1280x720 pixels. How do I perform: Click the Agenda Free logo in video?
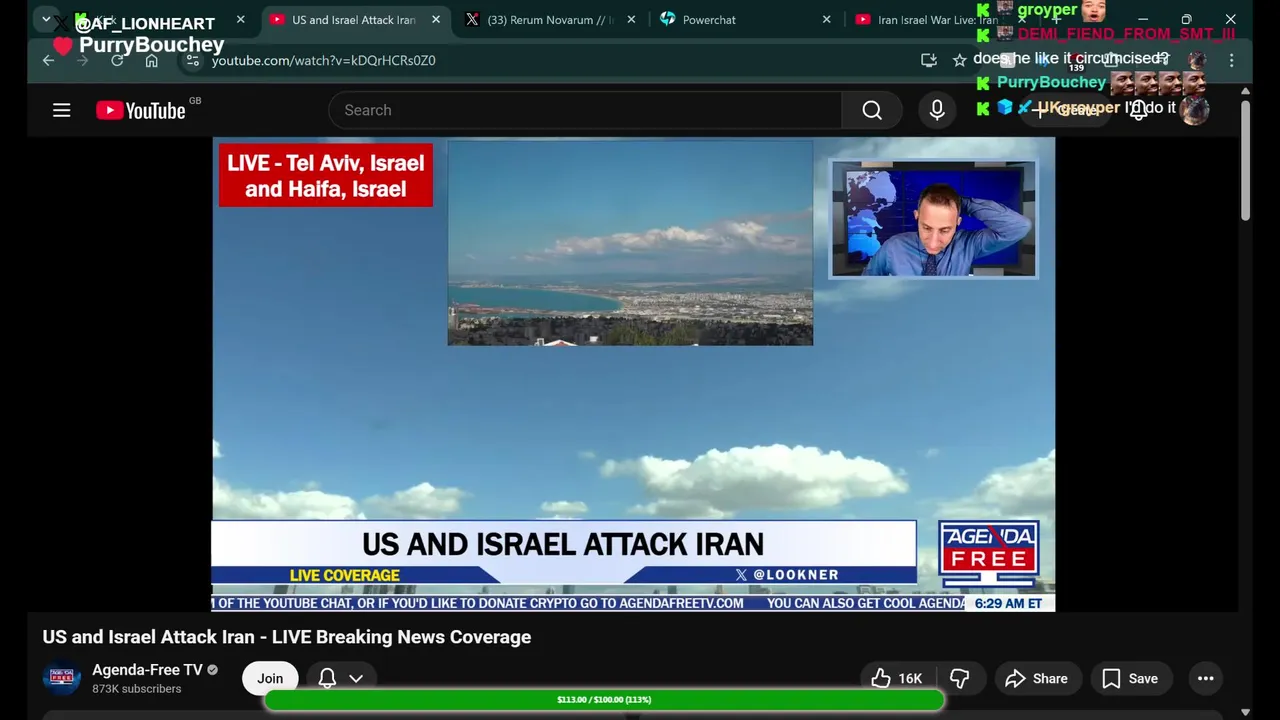point(988,554)
